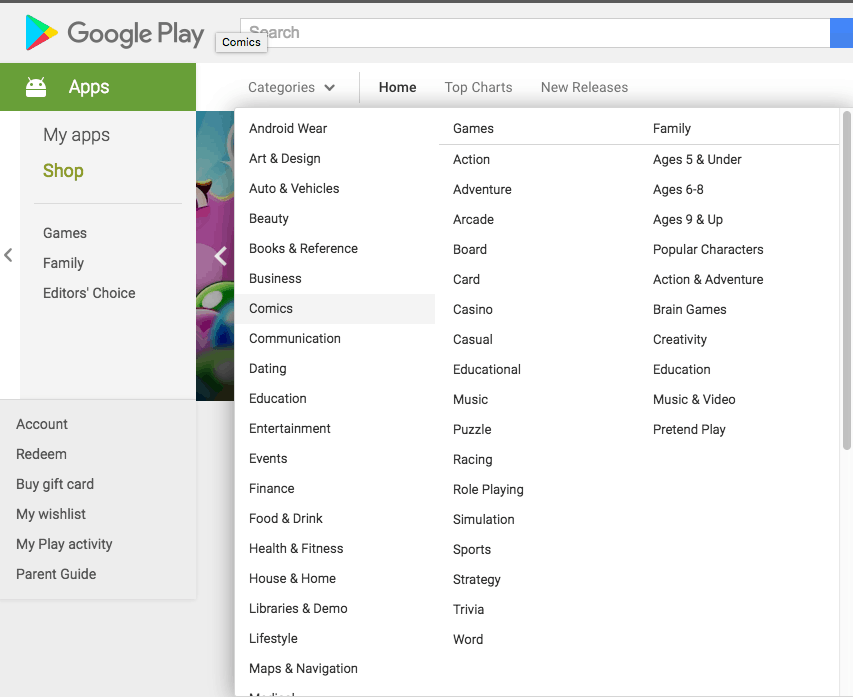
Task: Select the Food & Drink category
Action: [x=286, y=518]
